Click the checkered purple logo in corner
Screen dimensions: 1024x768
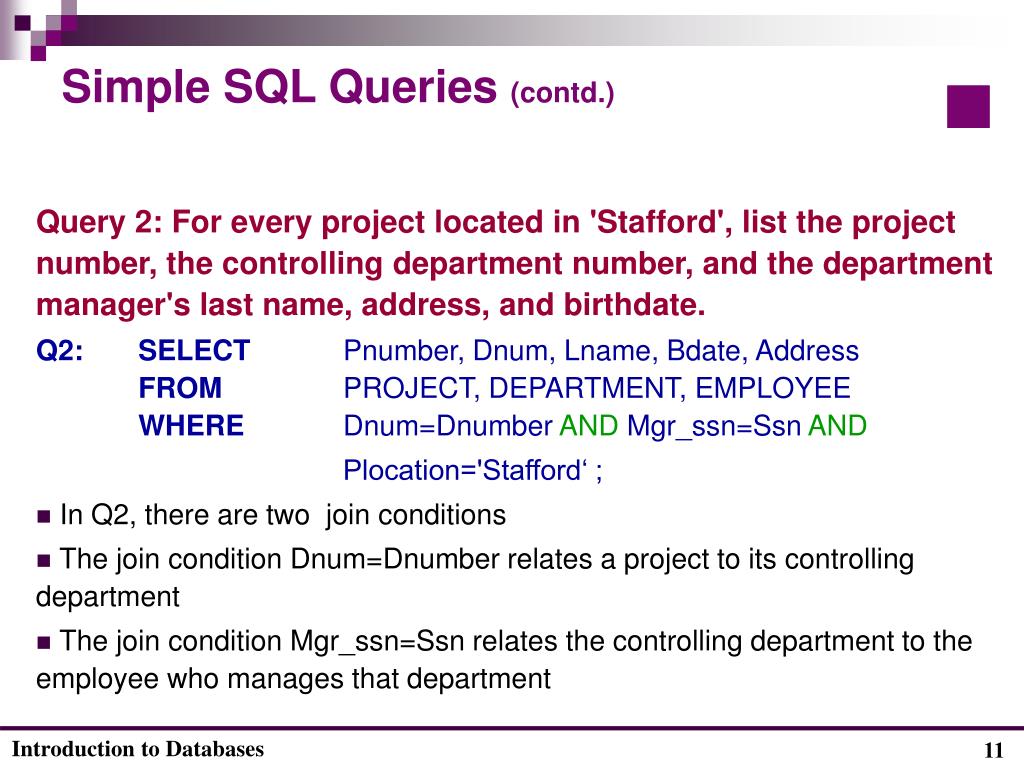[x=38, y=29]
